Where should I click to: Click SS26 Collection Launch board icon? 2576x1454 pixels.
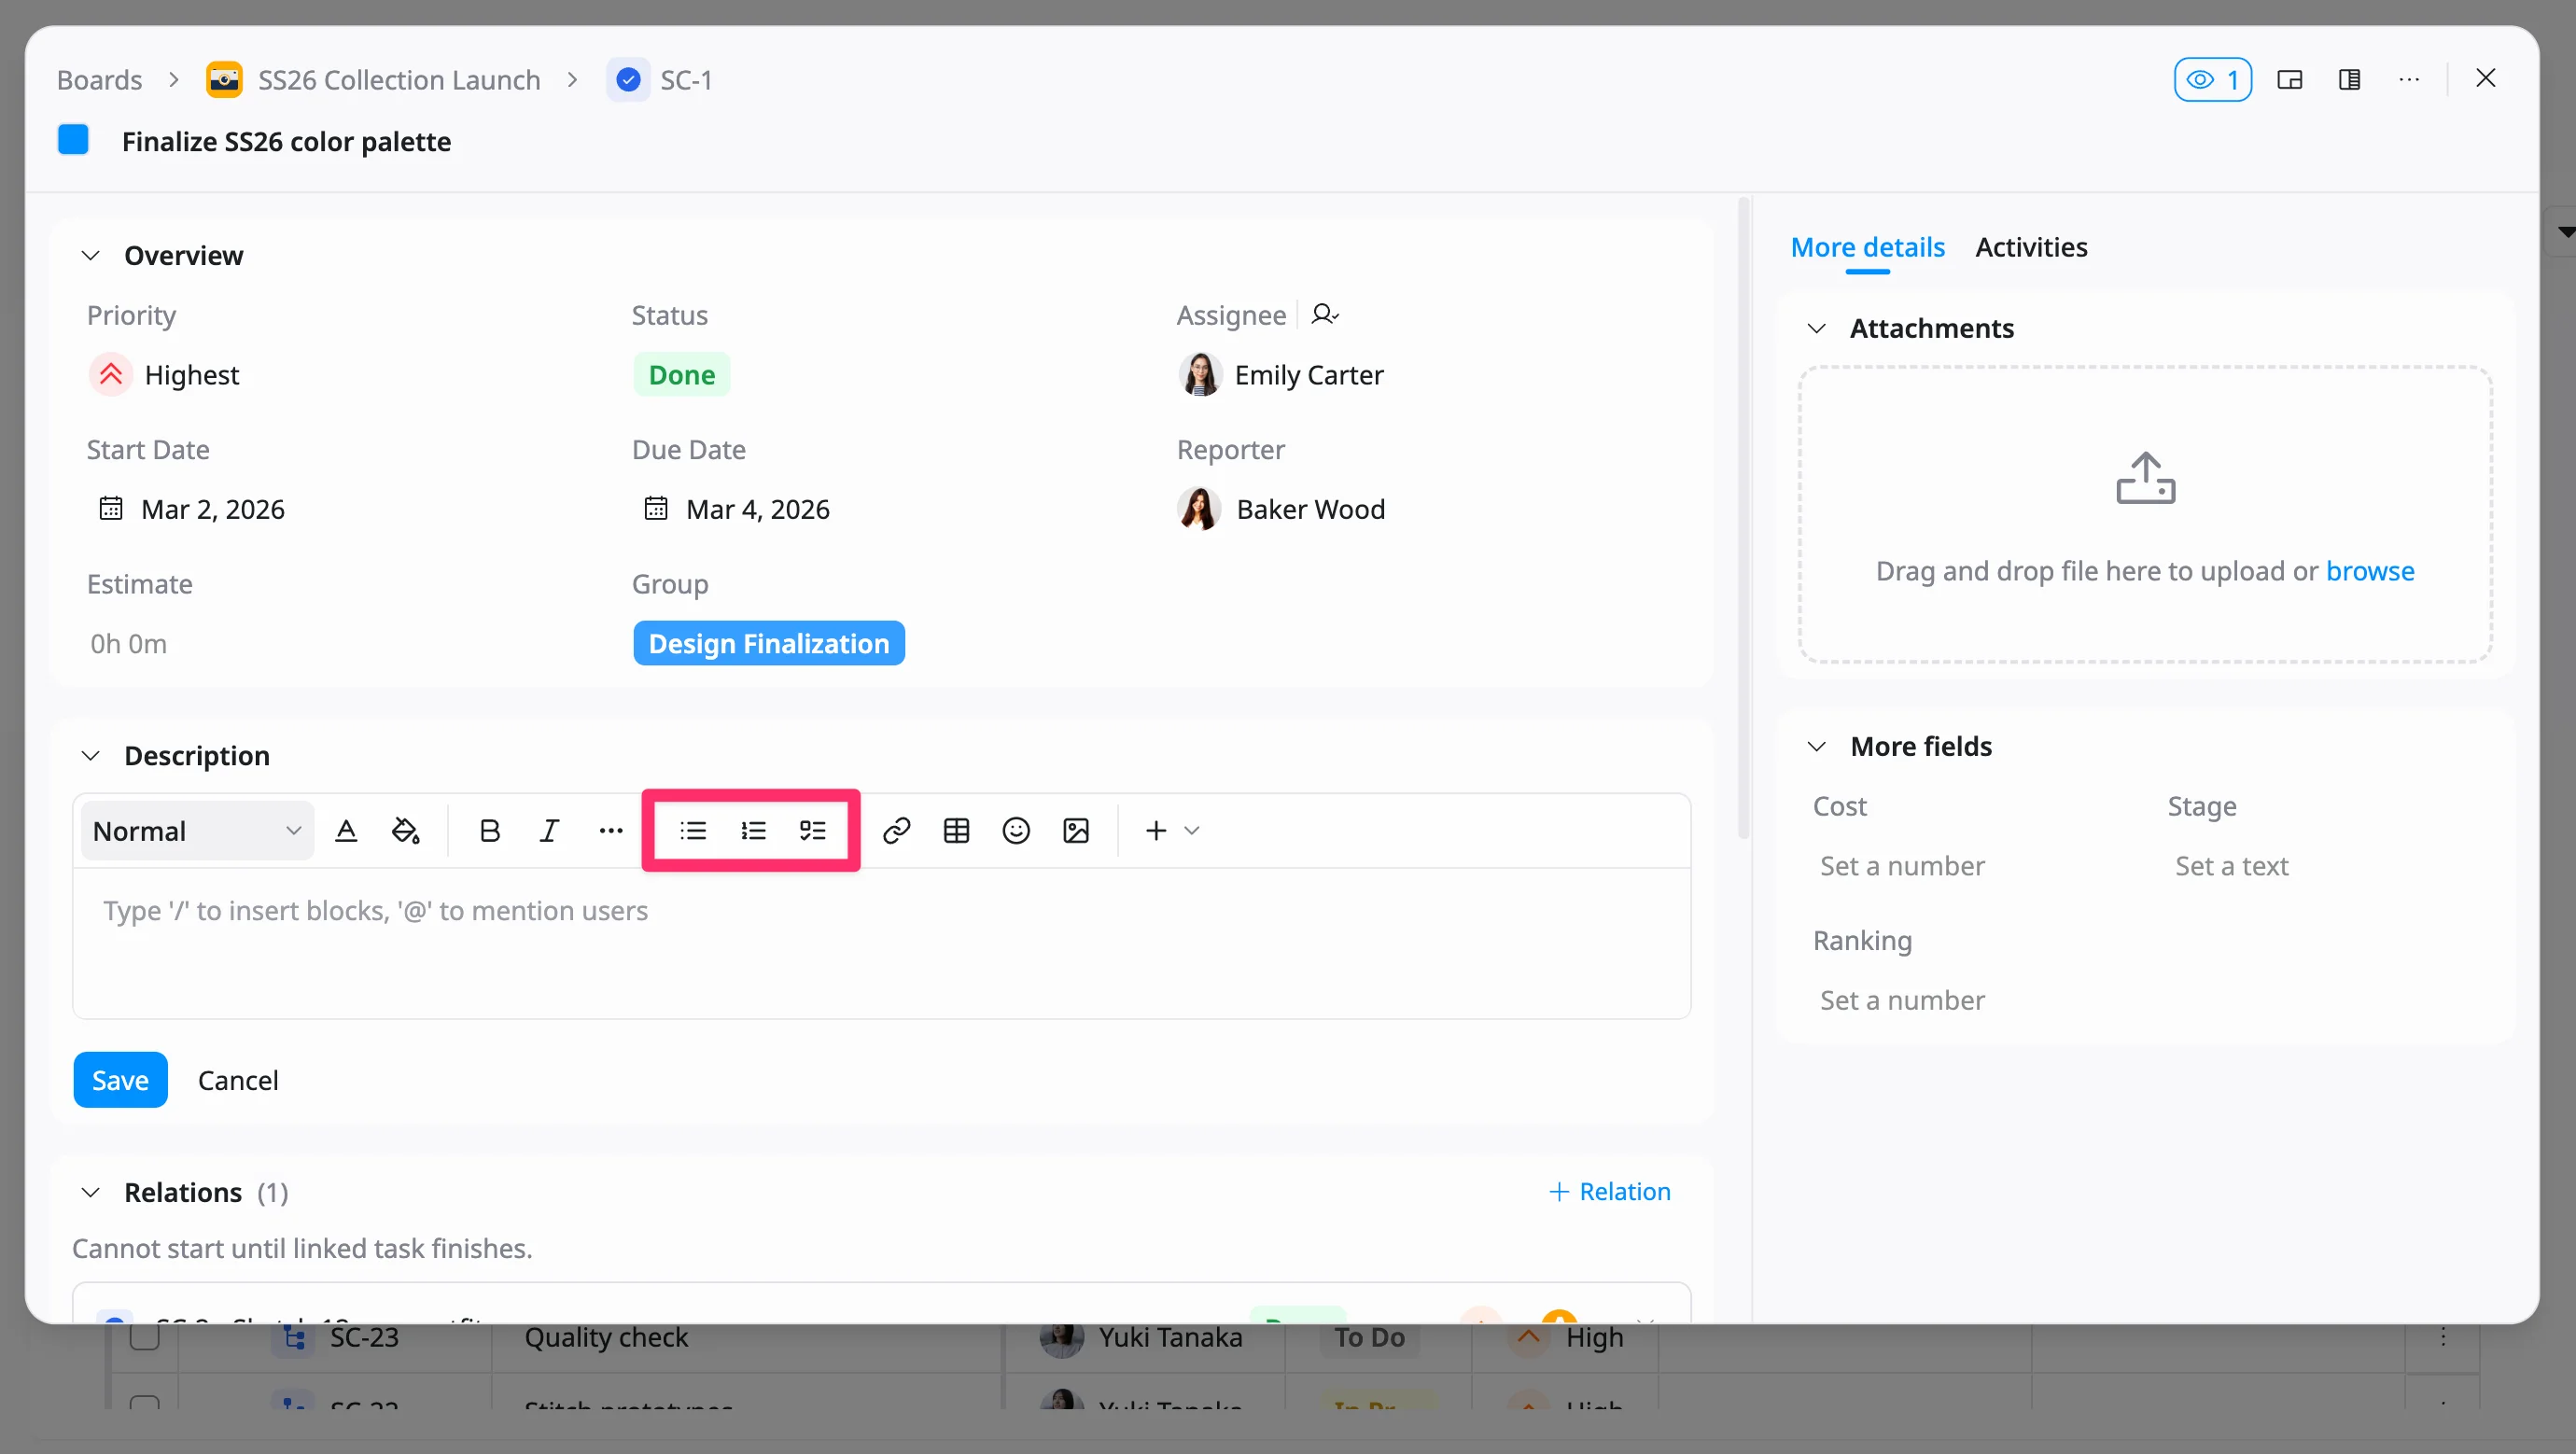[x=224, y=79]
